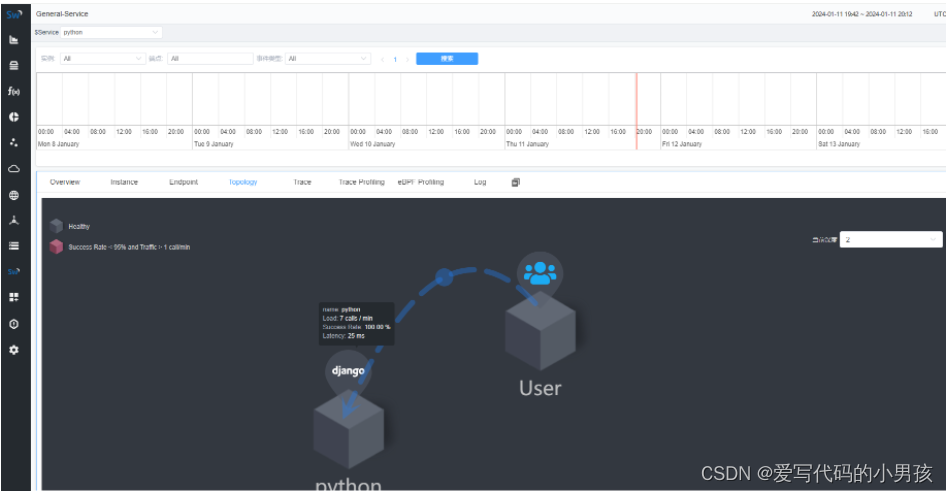Click the time range at top right
This screenshot has width=949, height=493.
tap(862, 14)
